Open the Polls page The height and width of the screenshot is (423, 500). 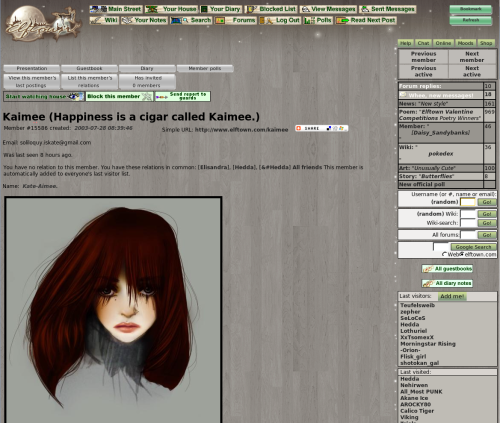(318, 20)
